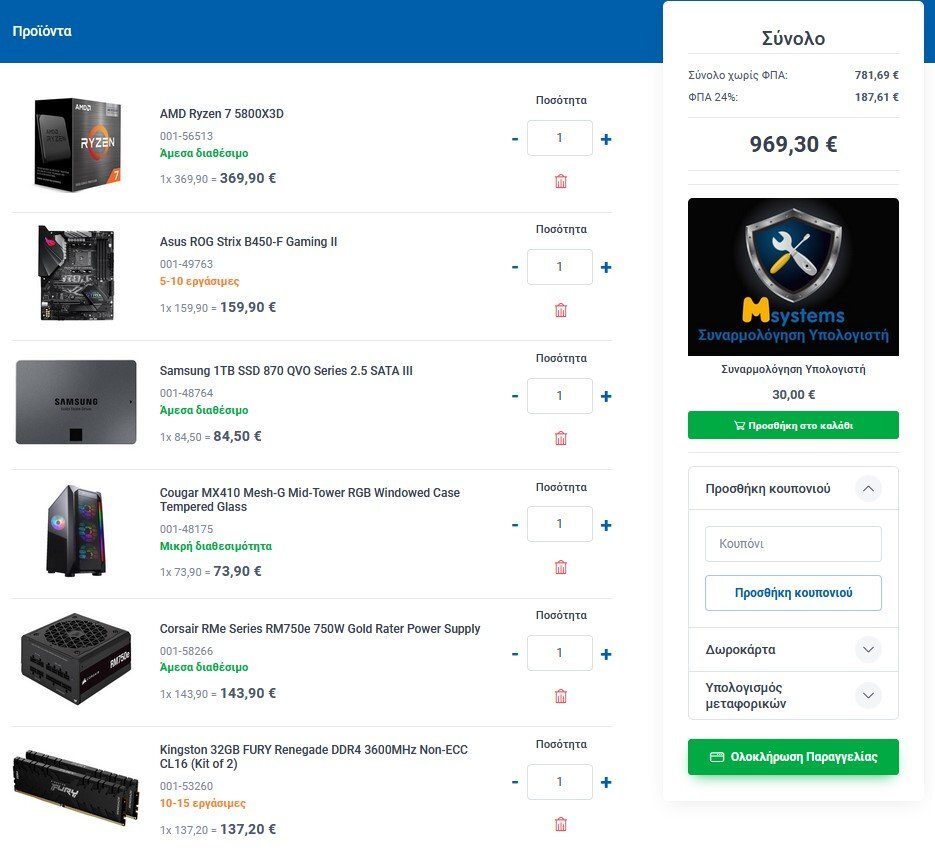Click the Cougar RGB case thumbnail
Image resolution: width=935 pixels, height=854 pixels.
[x=76, y=531]
